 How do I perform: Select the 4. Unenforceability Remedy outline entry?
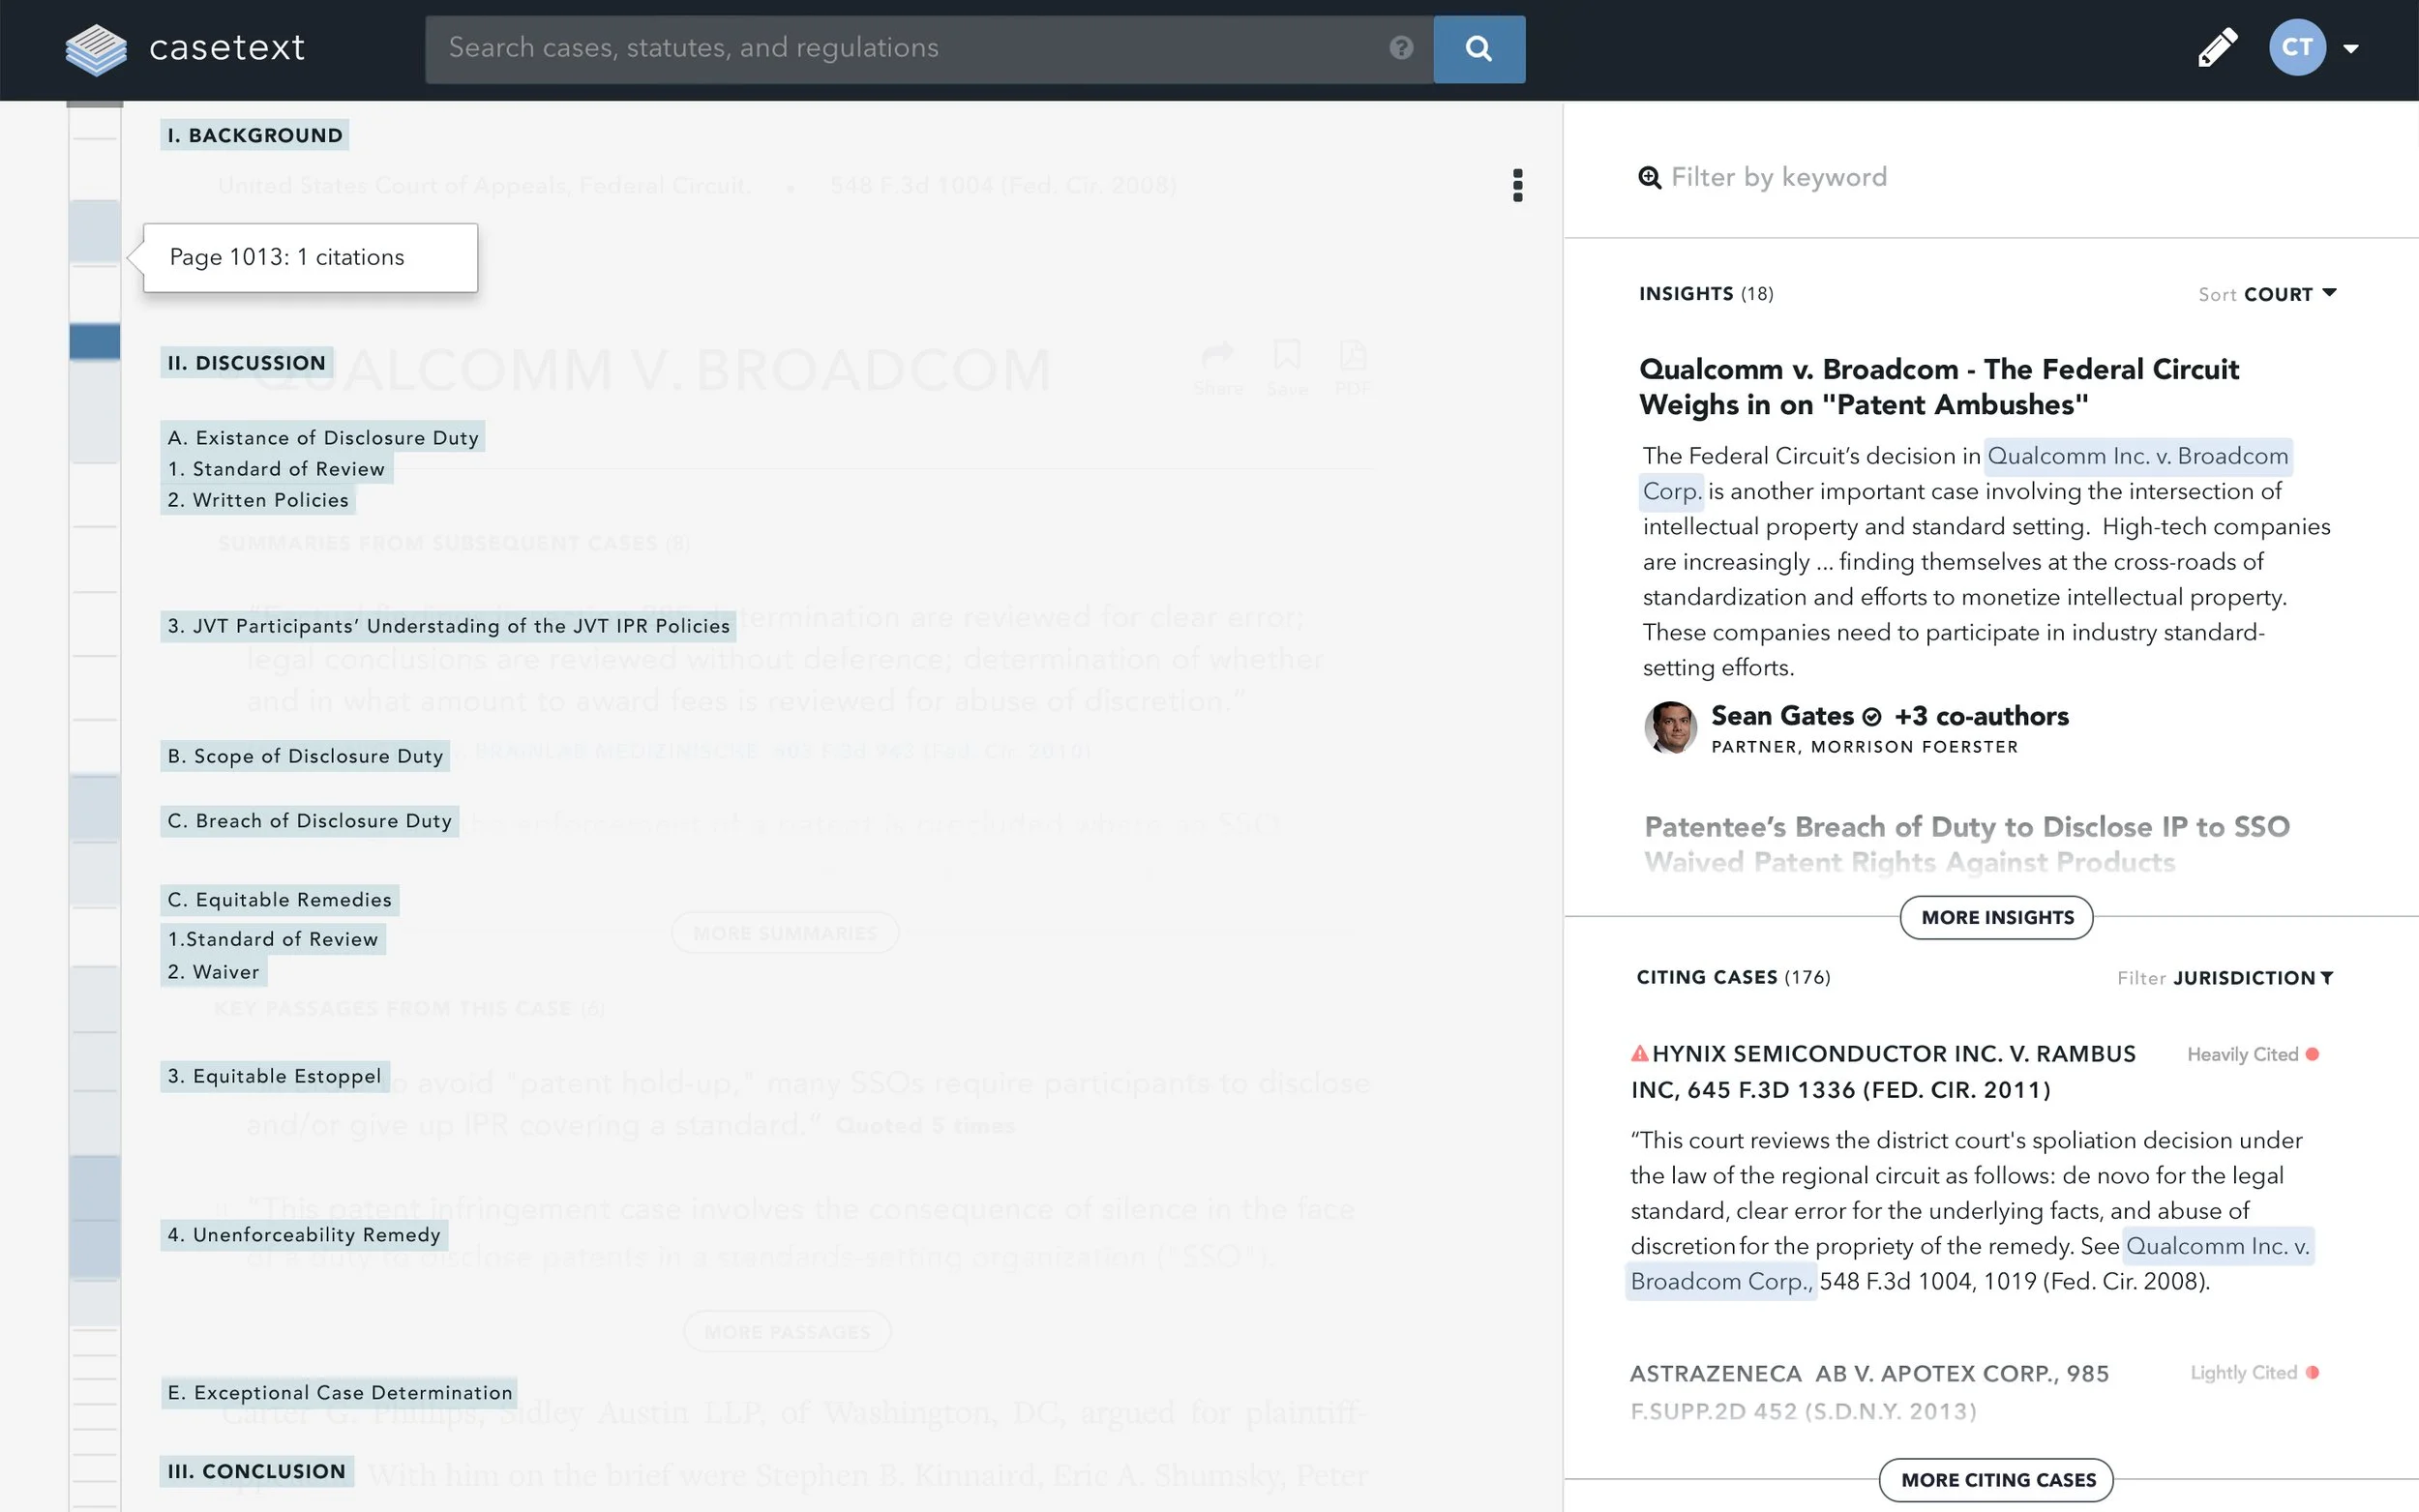click(303, 1235)
